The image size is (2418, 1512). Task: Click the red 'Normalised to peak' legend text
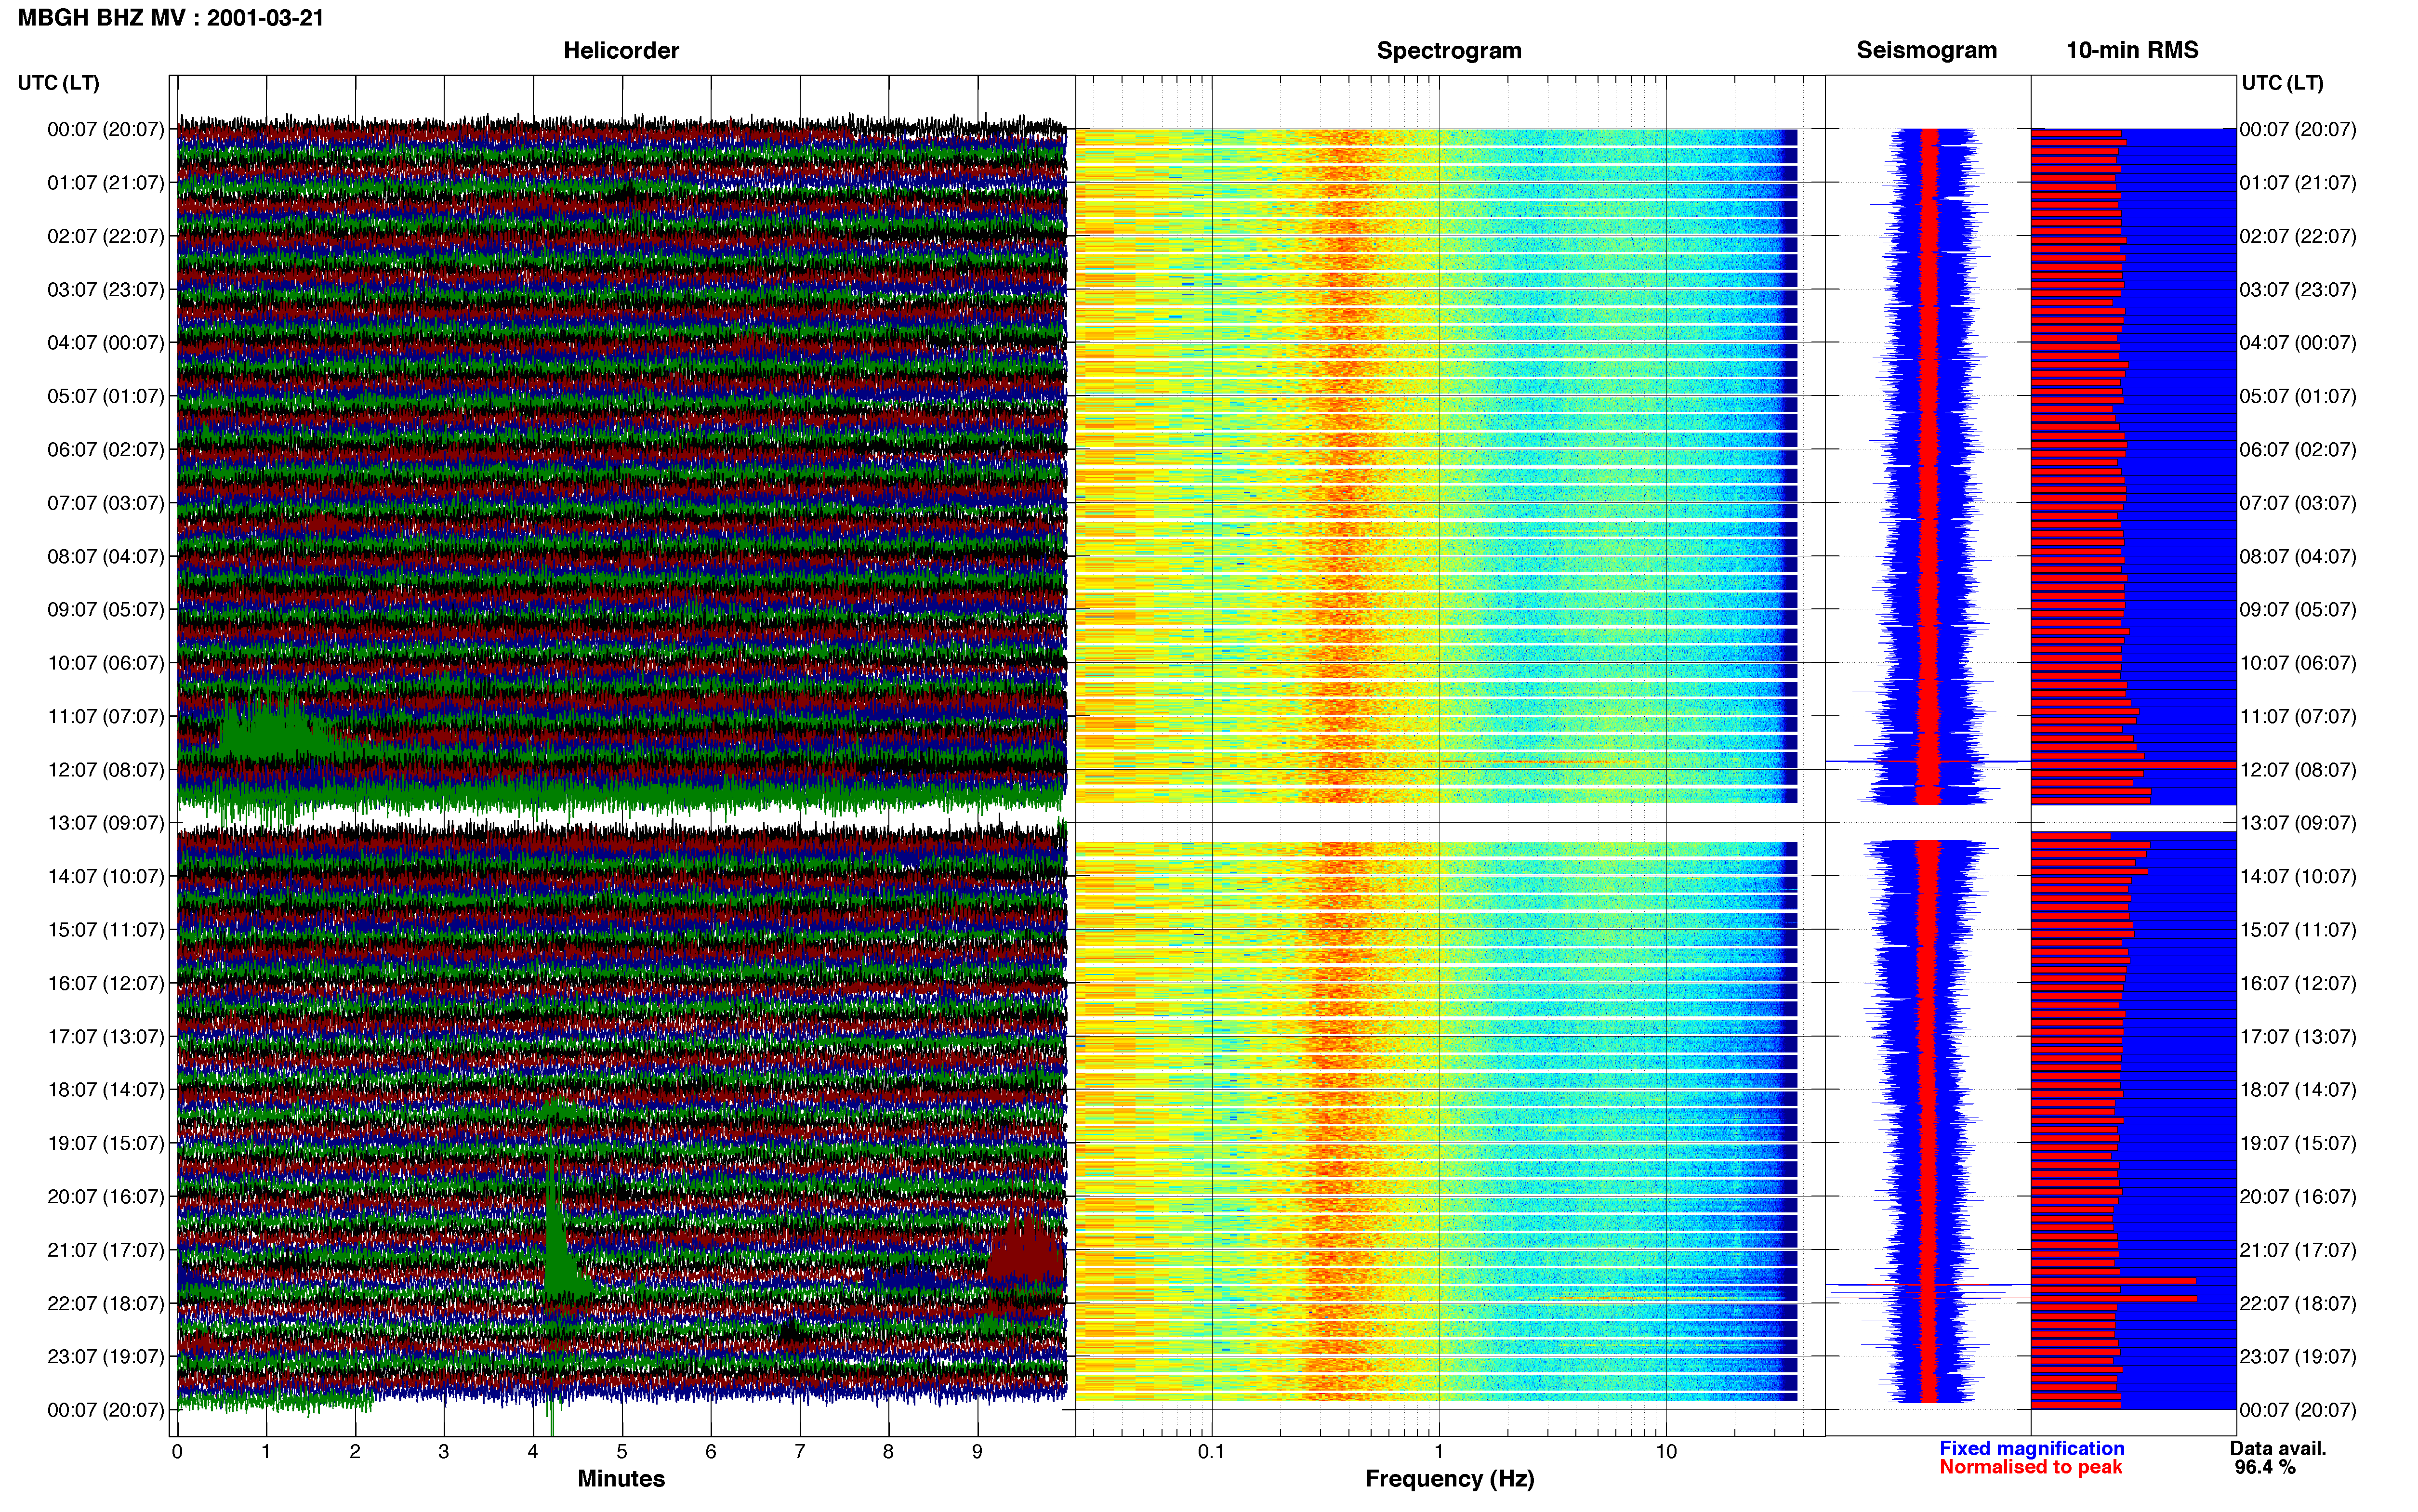2030,1467
